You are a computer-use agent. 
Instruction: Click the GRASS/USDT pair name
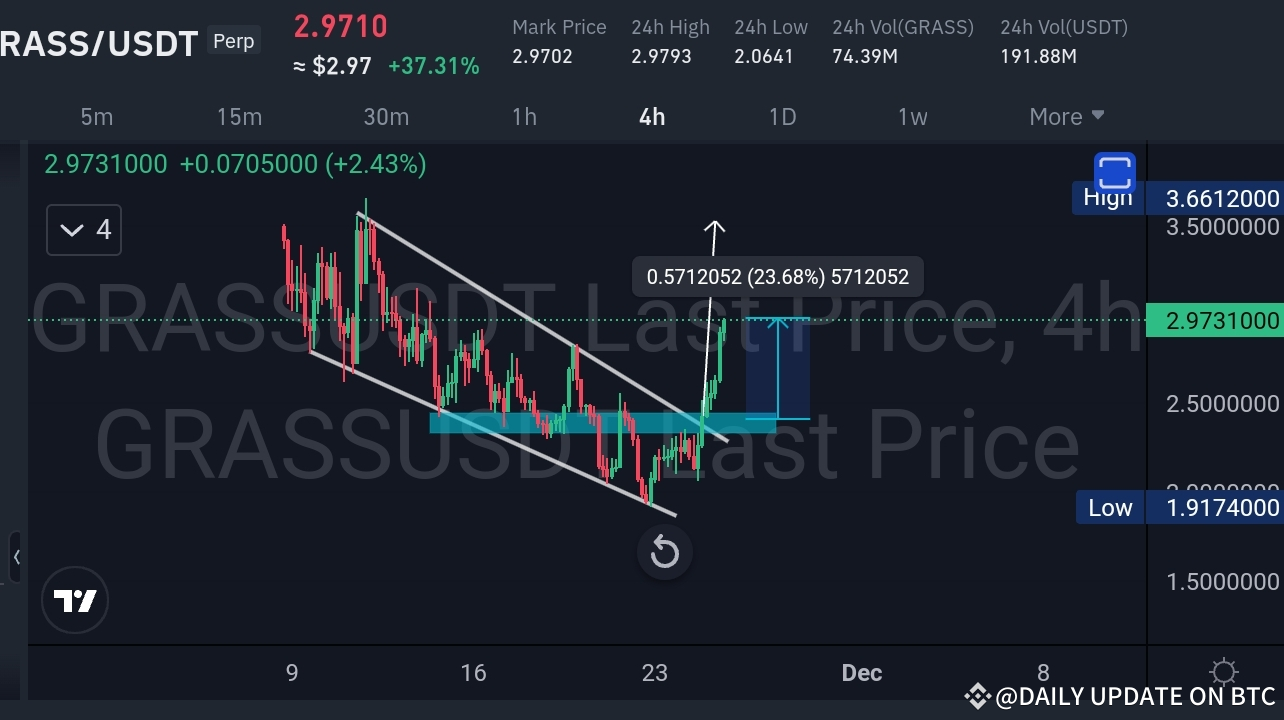click(99, 43)
